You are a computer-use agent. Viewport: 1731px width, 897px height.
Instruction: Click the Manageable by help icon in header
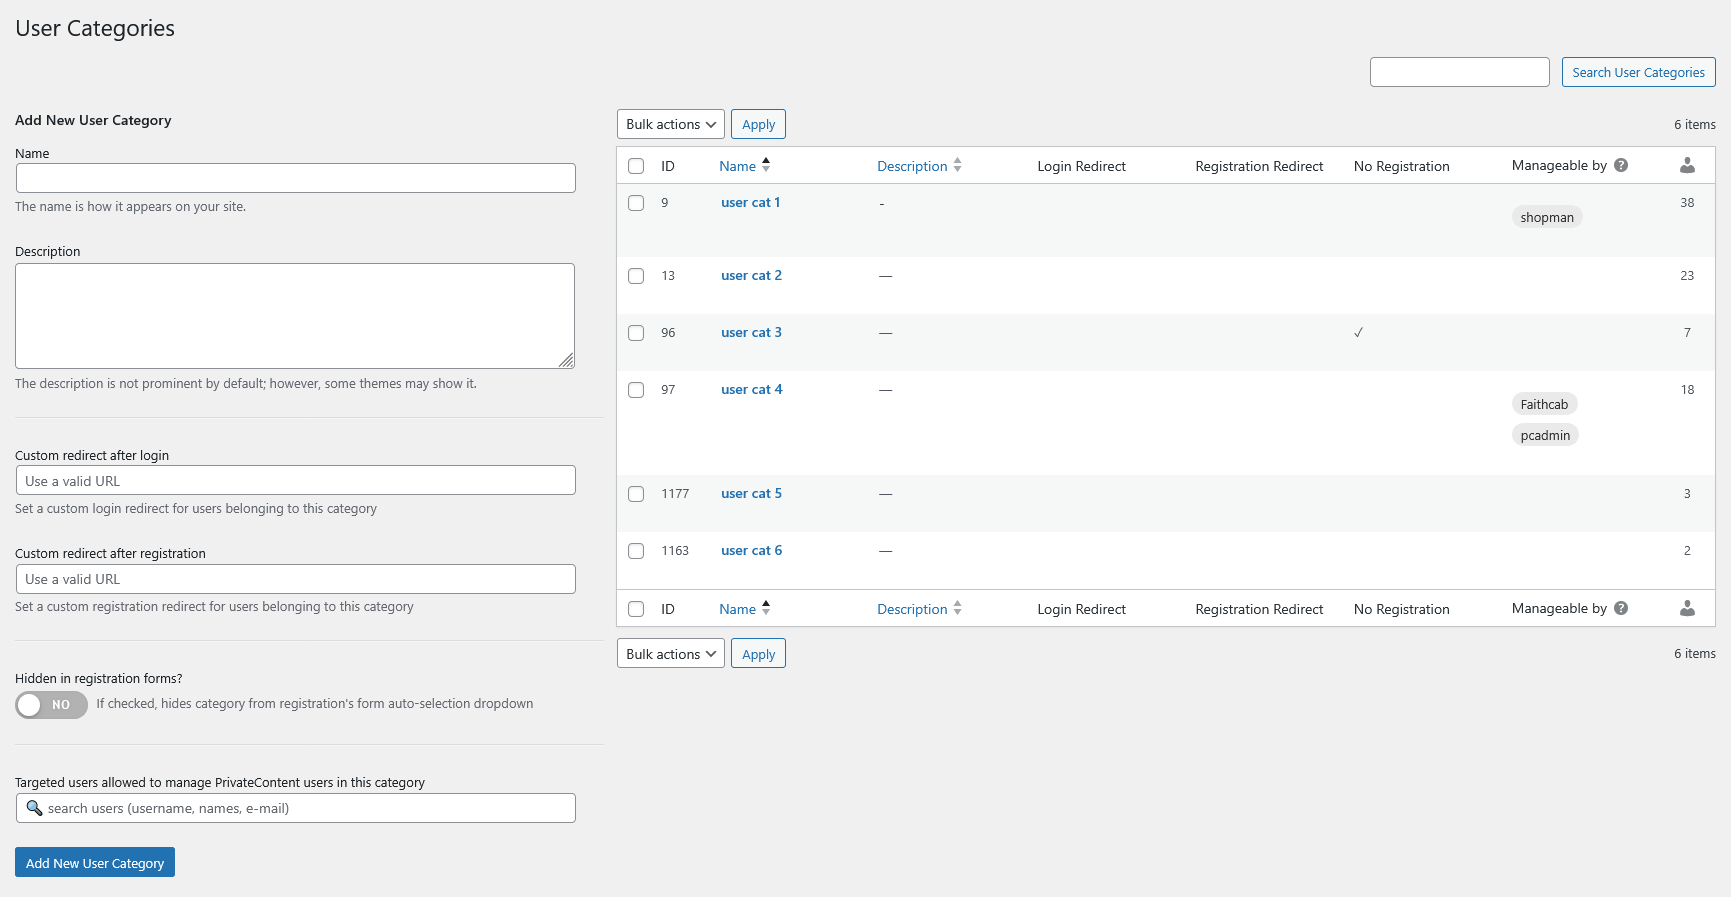1621,165
